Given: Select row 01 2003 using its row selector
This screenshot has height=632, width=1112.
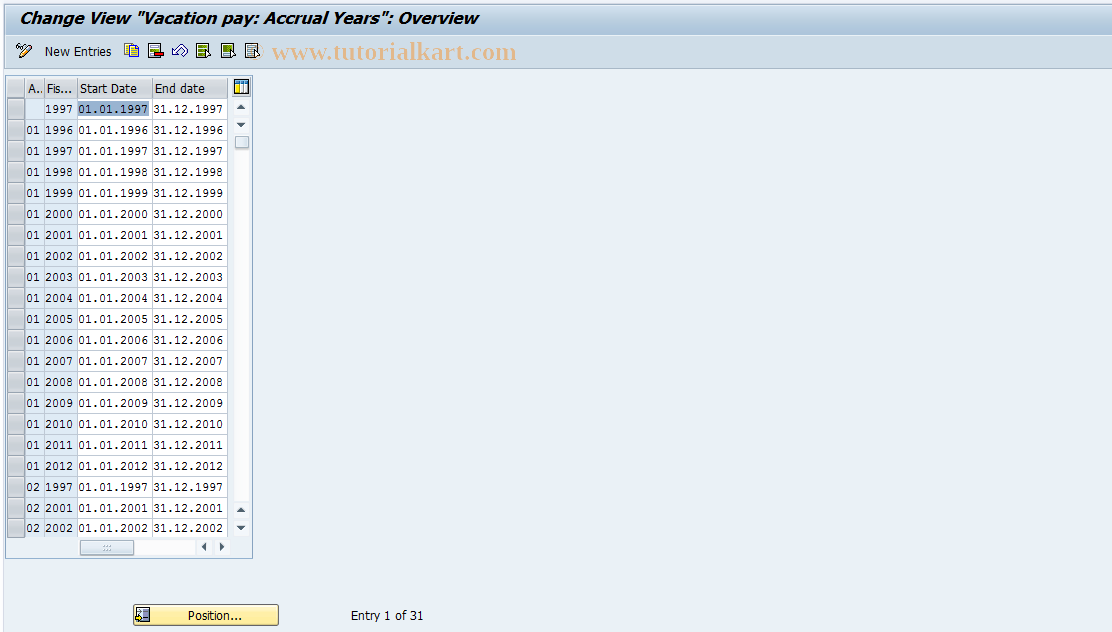Looking at the screenshot, I should (x=16, y=277).
